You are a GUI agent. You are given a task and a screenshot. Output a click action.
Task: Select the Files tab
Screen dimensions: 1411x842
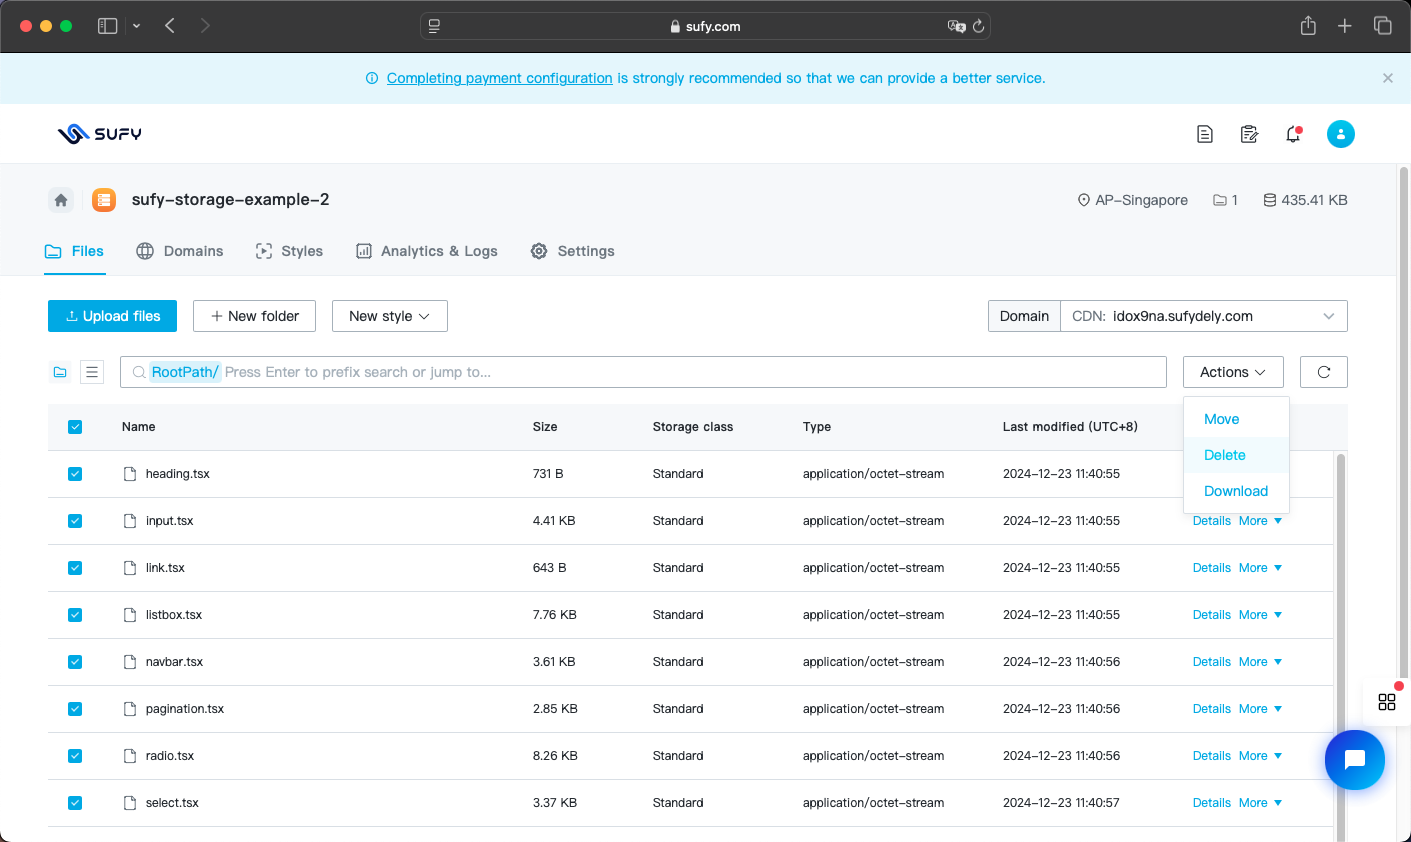pos(74,251)
